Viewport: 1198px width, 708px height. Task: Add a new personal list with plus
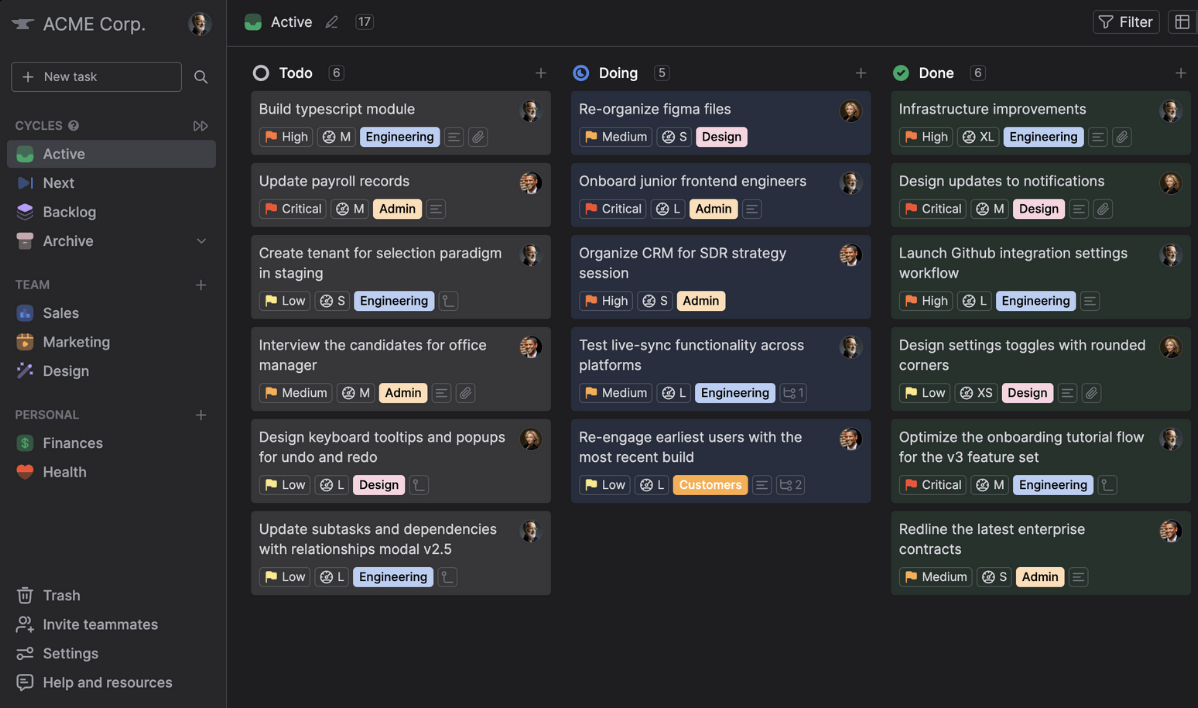[x=200, y=415]
